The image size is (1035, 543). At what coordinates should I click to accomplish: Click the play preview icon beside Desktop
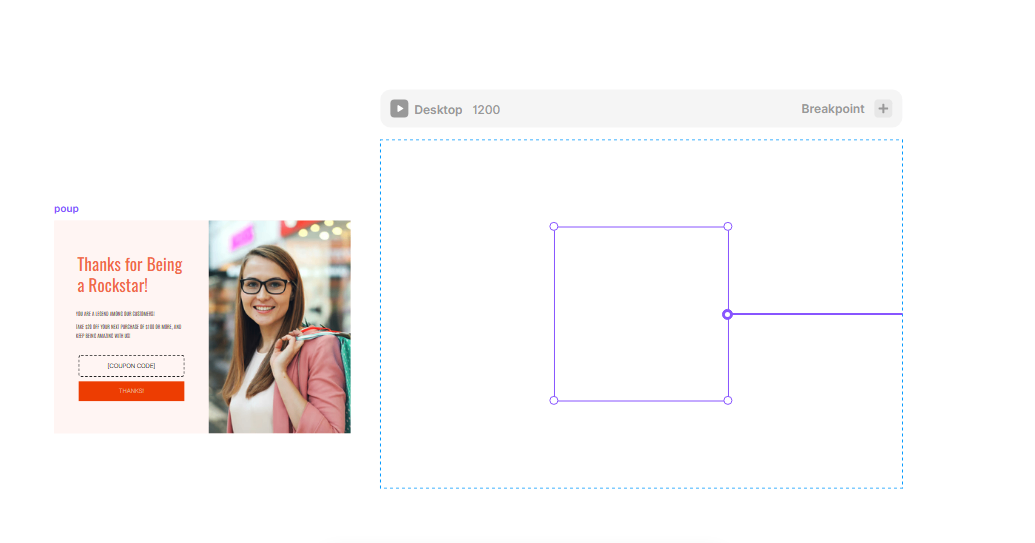pos(399,109)
